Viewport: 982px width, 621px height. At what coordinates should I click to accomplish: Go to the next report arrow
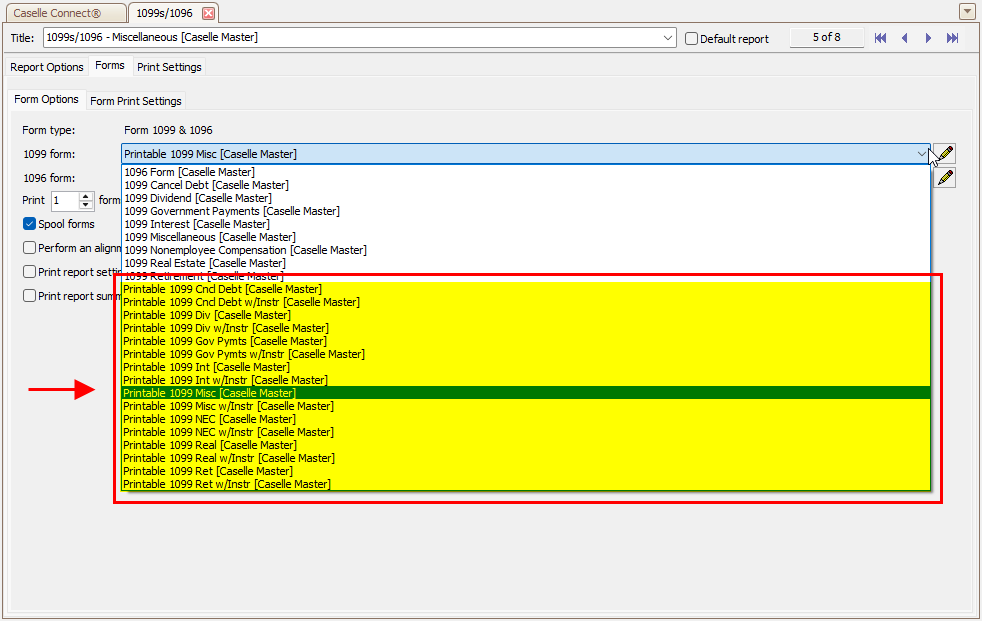(929, 38)
